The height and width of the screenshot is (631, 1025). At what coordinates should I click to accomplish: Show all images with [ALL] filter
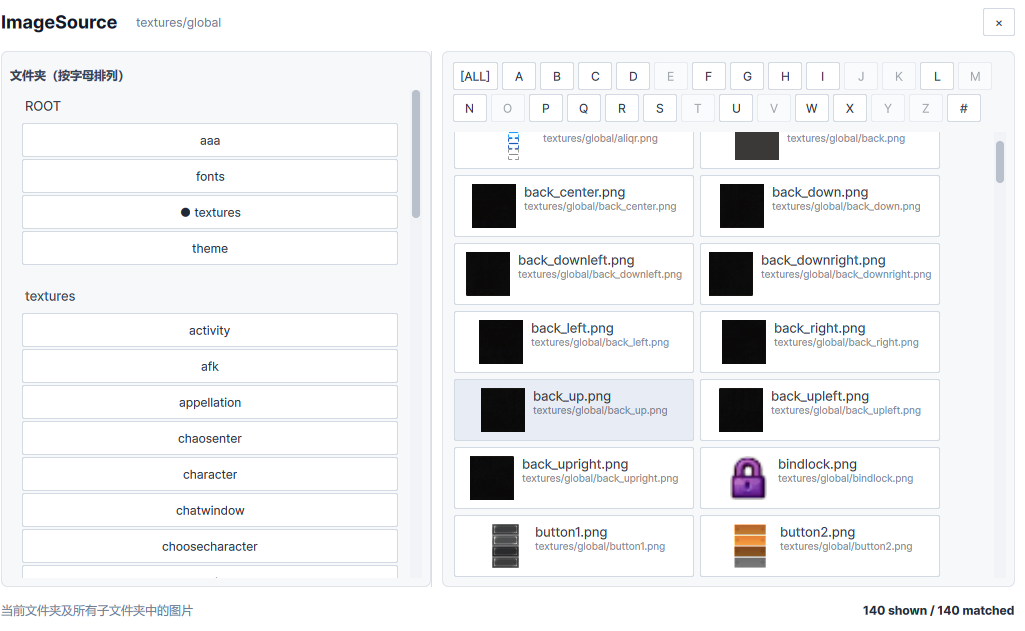tap(475, 77)
